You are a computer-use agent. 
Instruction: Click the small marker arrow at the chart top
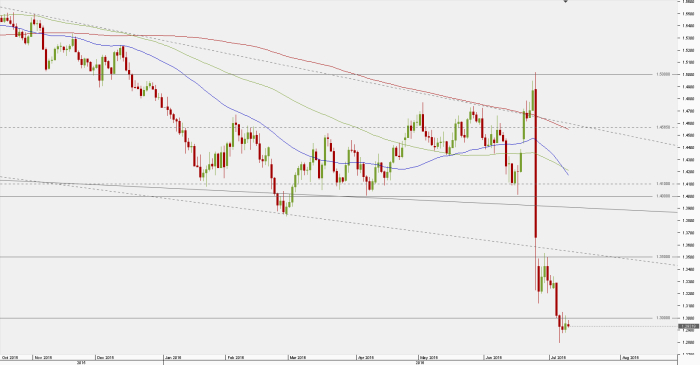[x=566, y=1]
